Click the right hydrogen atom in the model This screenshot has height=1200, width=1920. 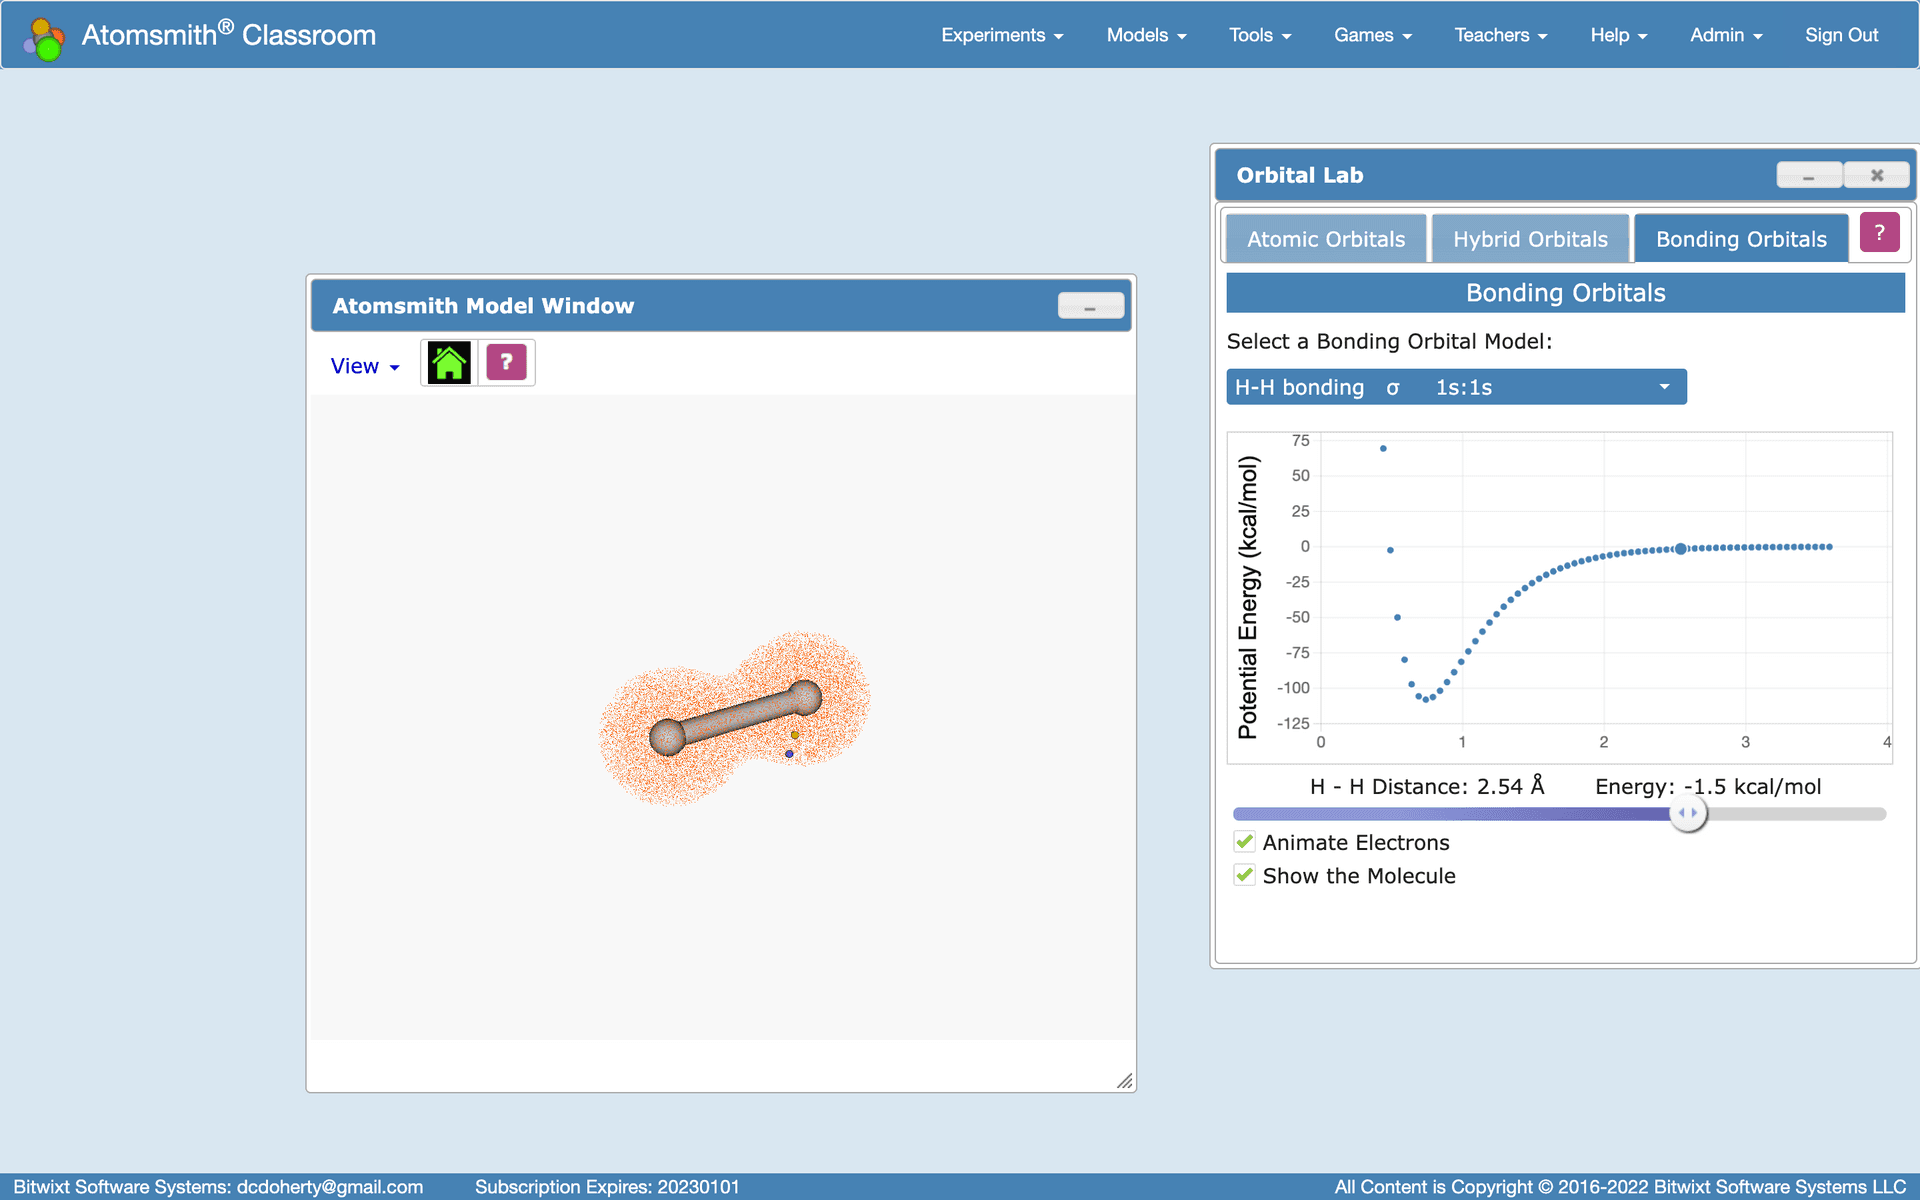click(x=805, y=697)
